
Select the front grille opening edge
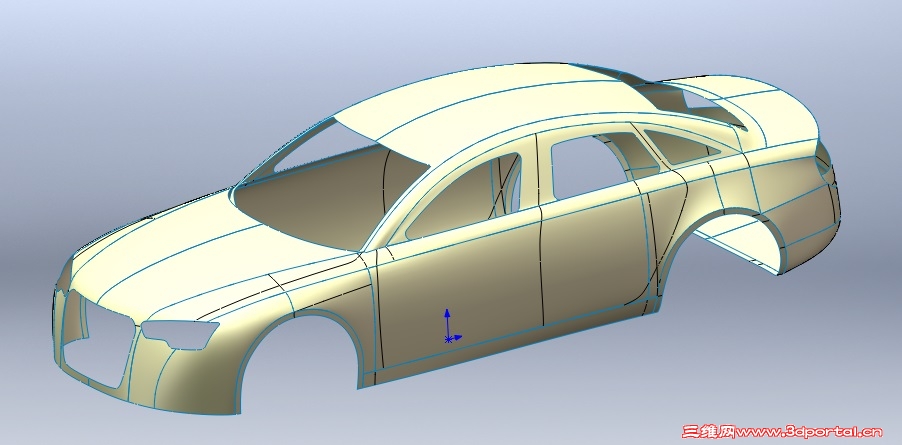point(100,344)
